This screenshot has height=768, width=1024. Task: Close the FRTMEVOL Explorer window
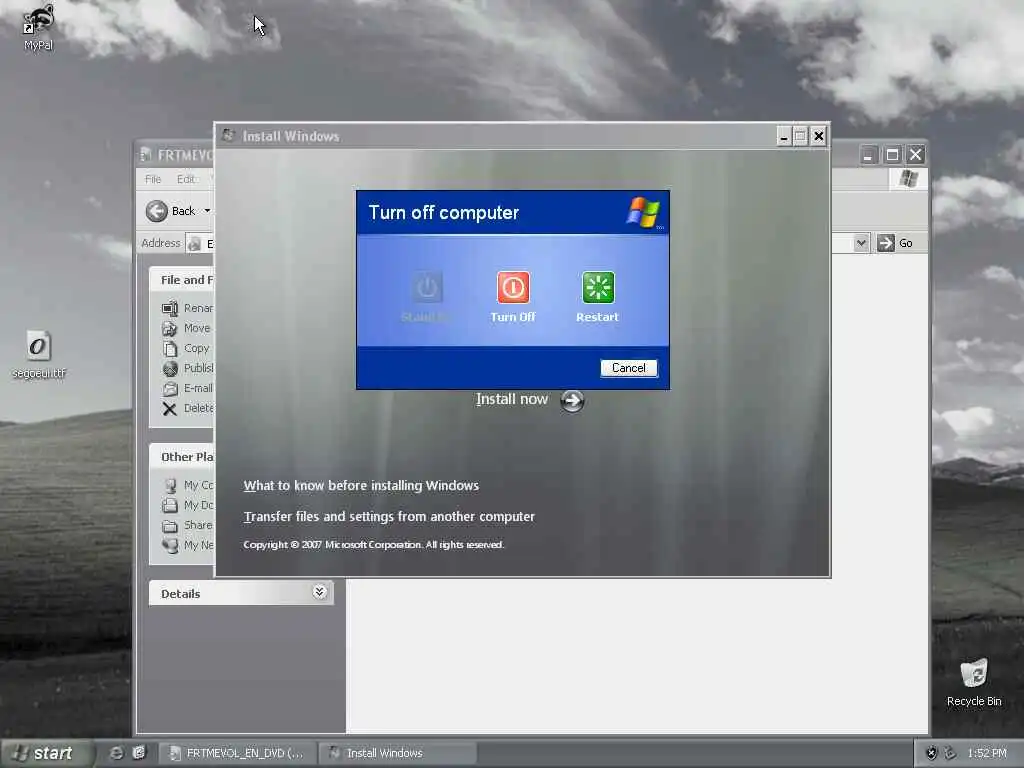[x=916, y=155]
